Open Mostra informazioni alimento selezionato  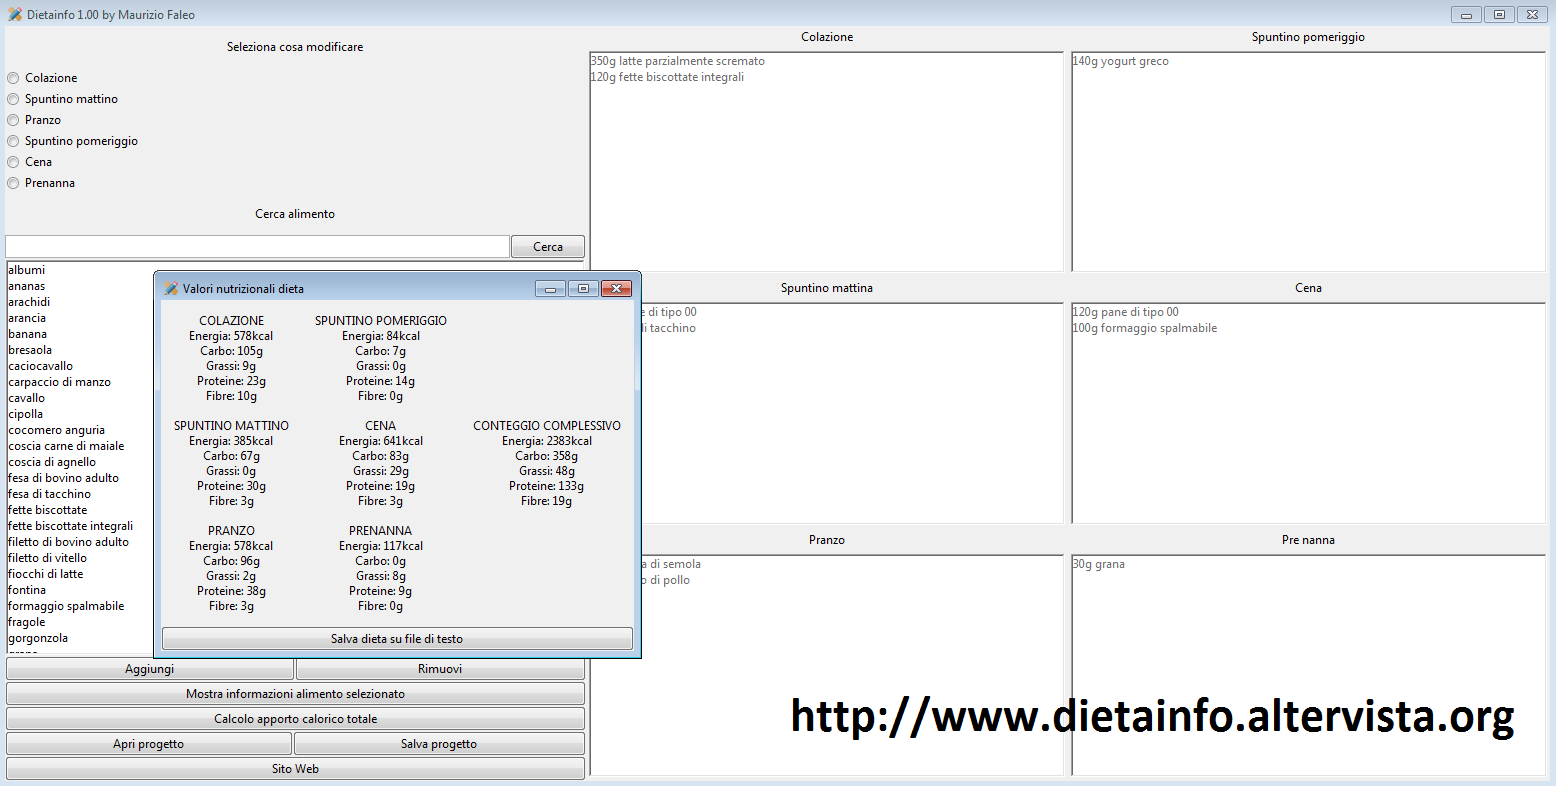pos(295,694)
